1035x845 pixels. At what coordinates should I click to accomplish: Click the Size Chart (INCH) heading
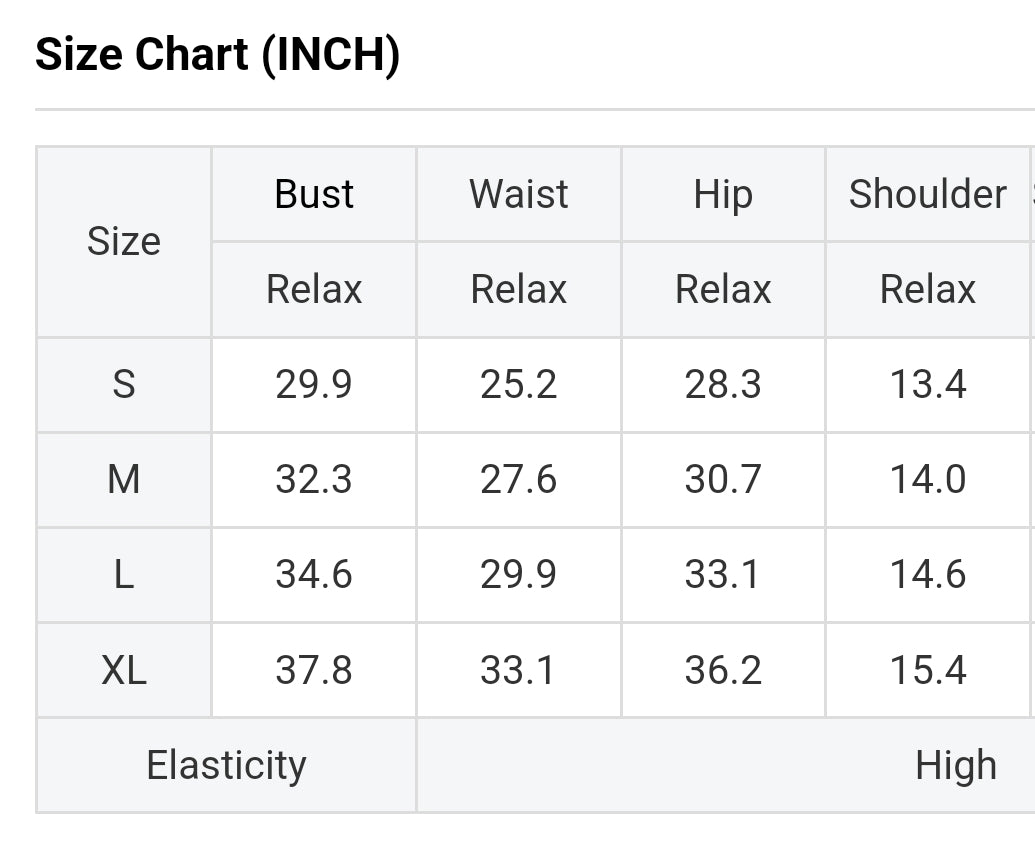pyautogui.click(x=217, y=54)
